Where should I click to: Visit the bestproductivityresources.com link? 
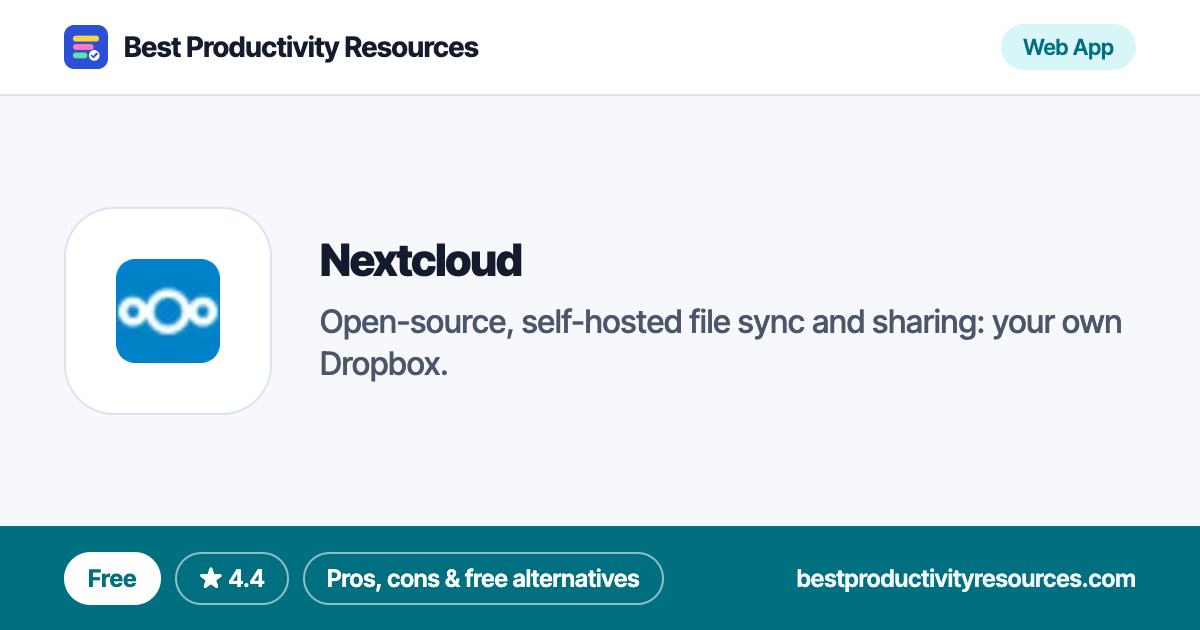pyautogui.click(x=966, y=579)
